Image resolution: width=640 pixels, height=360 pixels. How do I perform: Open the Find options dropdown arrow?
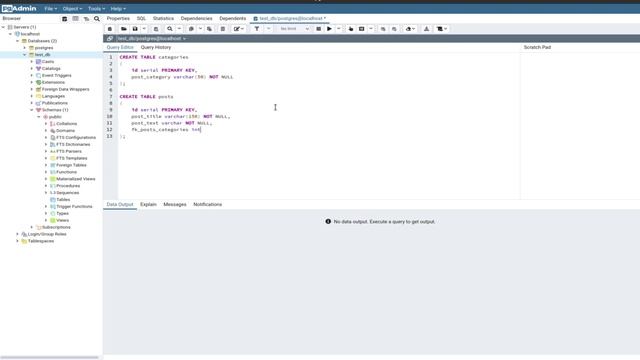179,29
